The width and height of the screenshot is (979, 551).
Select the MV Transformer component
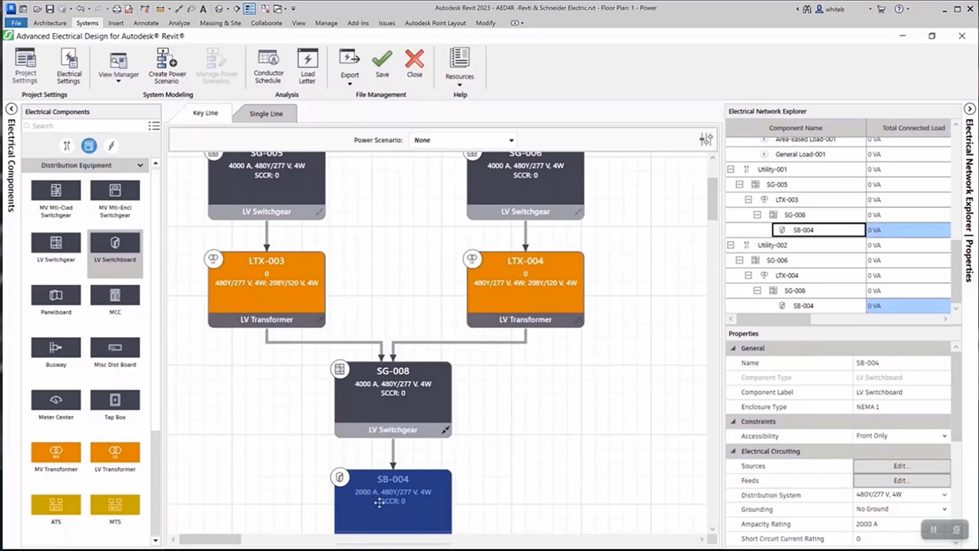[x=56, y=457]
